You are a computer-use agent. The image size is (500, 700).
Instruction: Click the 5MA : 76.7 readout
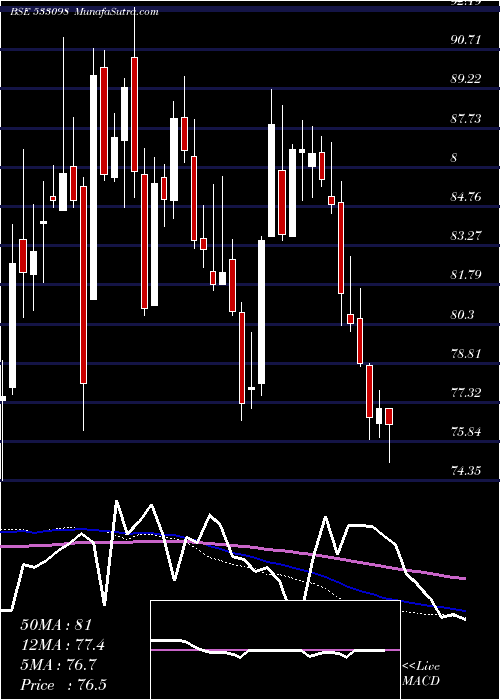[58, 665]
